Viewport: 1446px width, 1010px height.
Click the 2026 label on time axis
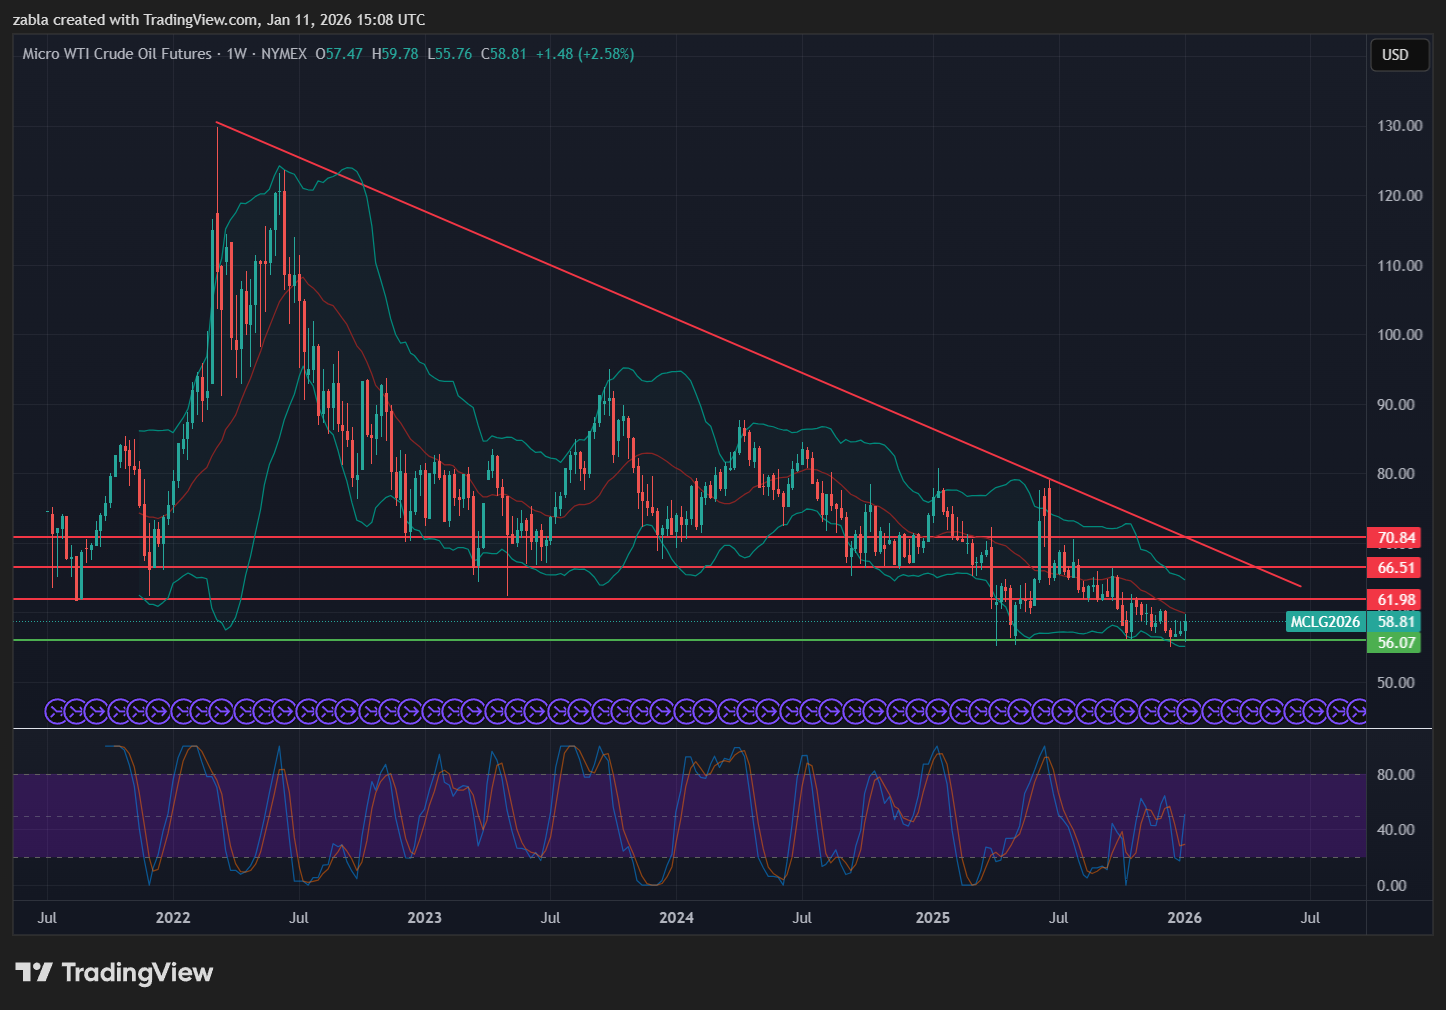1184,917
